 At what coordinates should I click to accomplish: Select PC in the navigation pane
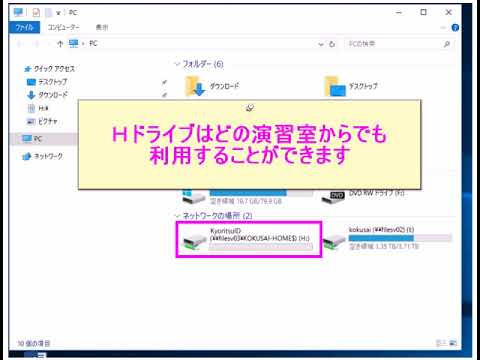pos(38,139)
